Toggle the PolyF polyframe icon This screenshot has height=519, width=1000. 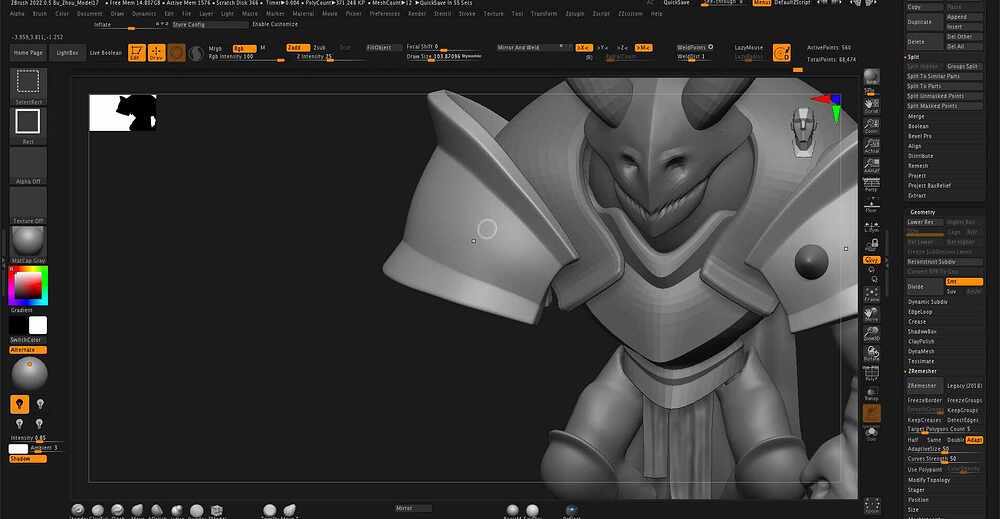tap(871, 374)
